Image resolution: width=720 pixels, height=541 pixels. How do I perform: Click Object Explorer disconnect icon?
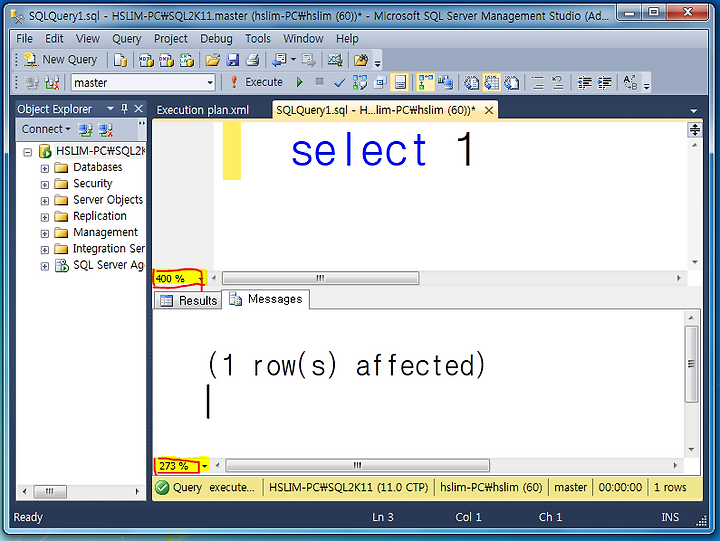point(106,130)
